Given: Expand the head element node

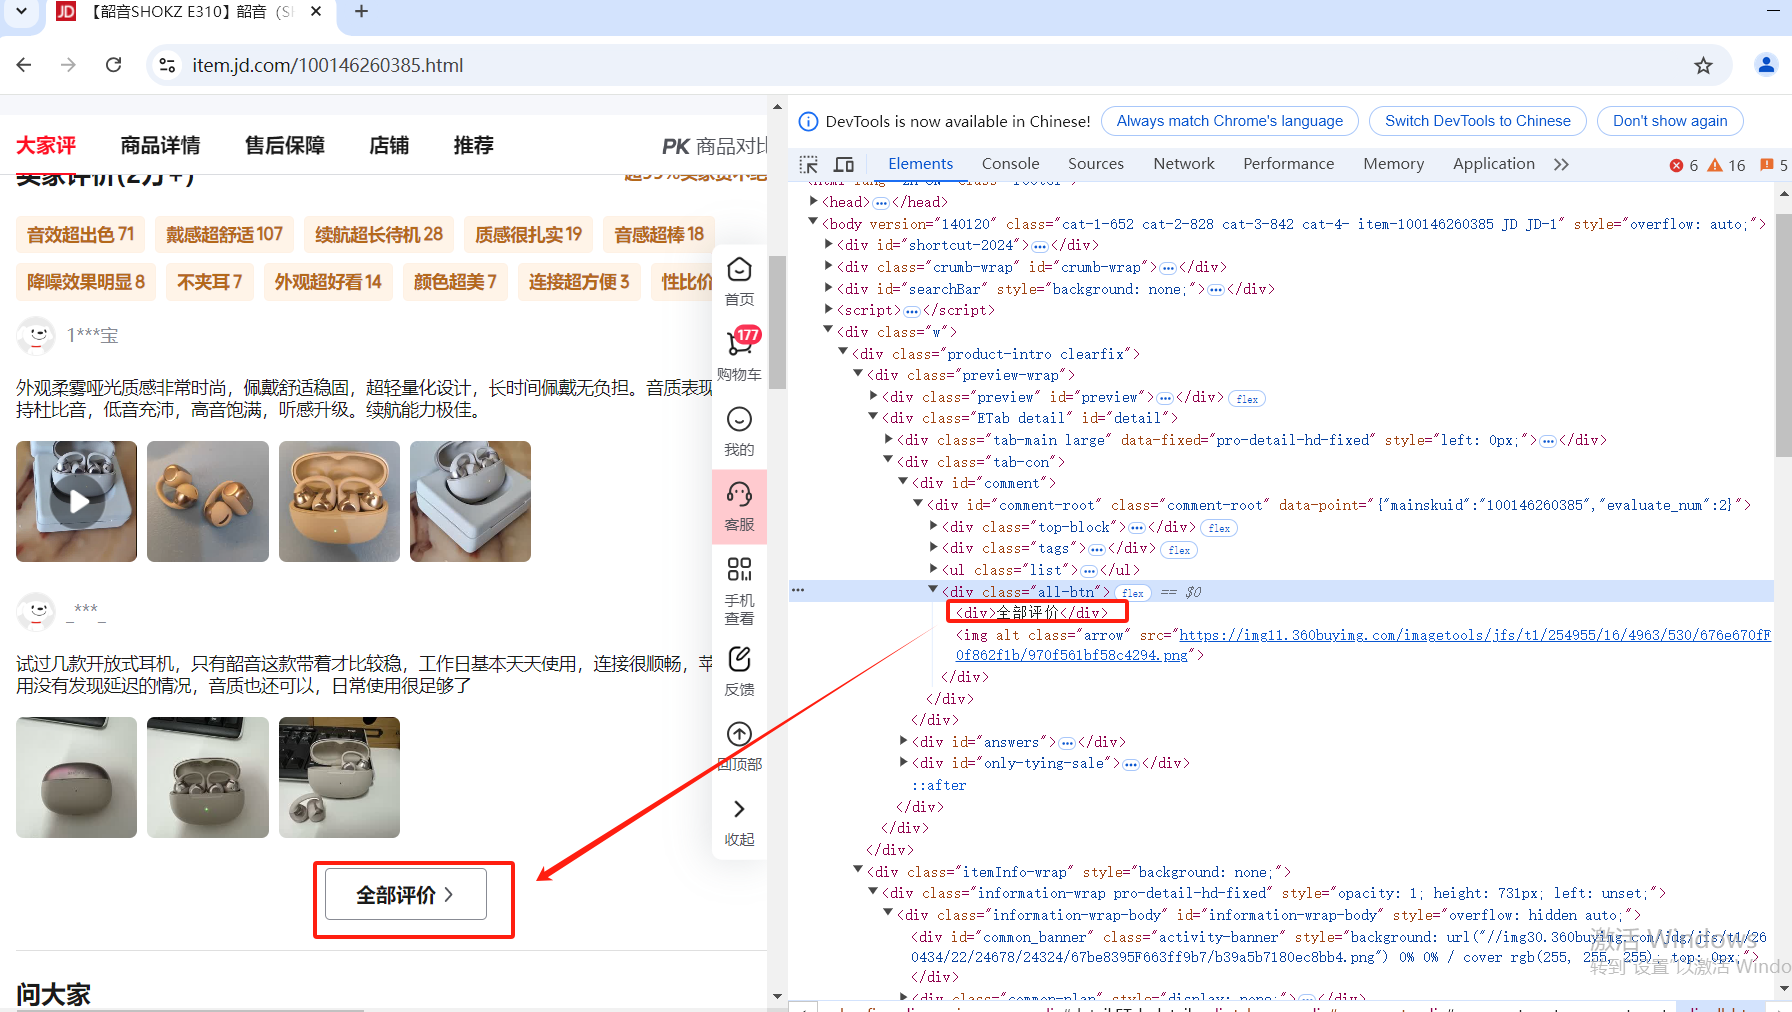Looking at the screenshot, I should pyautogui.click(x=813, y=201).
